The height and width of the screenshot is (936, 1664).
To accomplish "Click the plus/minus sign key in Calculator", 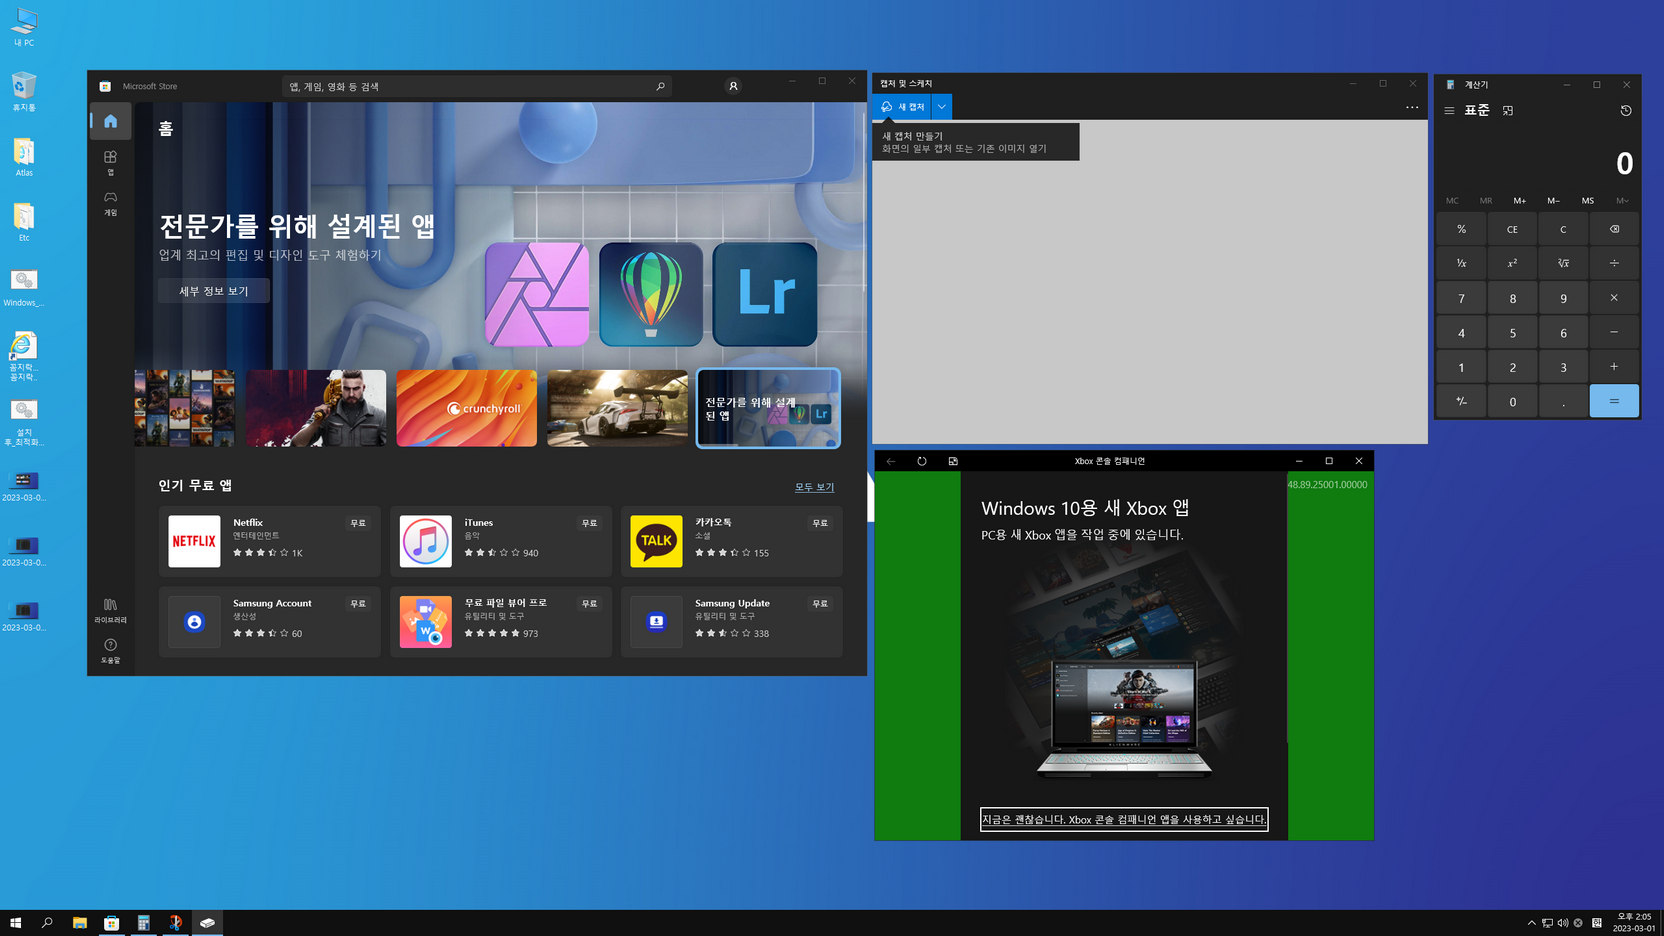I will [x=1461, y=401].
